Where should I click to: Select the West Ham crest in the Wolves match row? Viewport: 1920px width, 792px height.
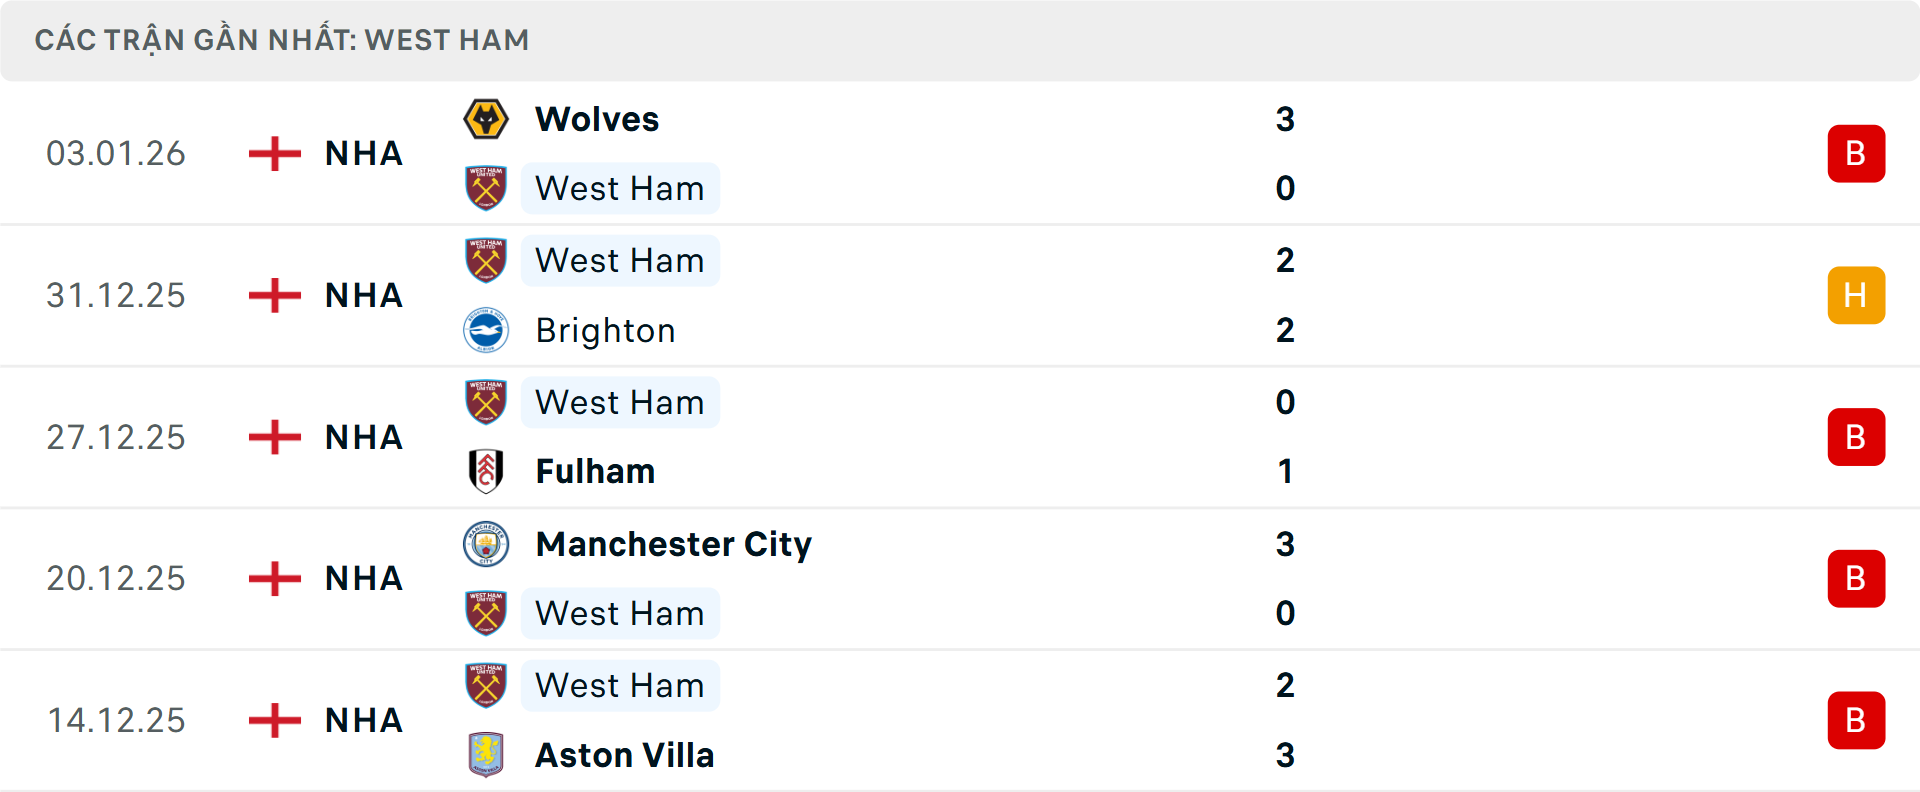487,188
